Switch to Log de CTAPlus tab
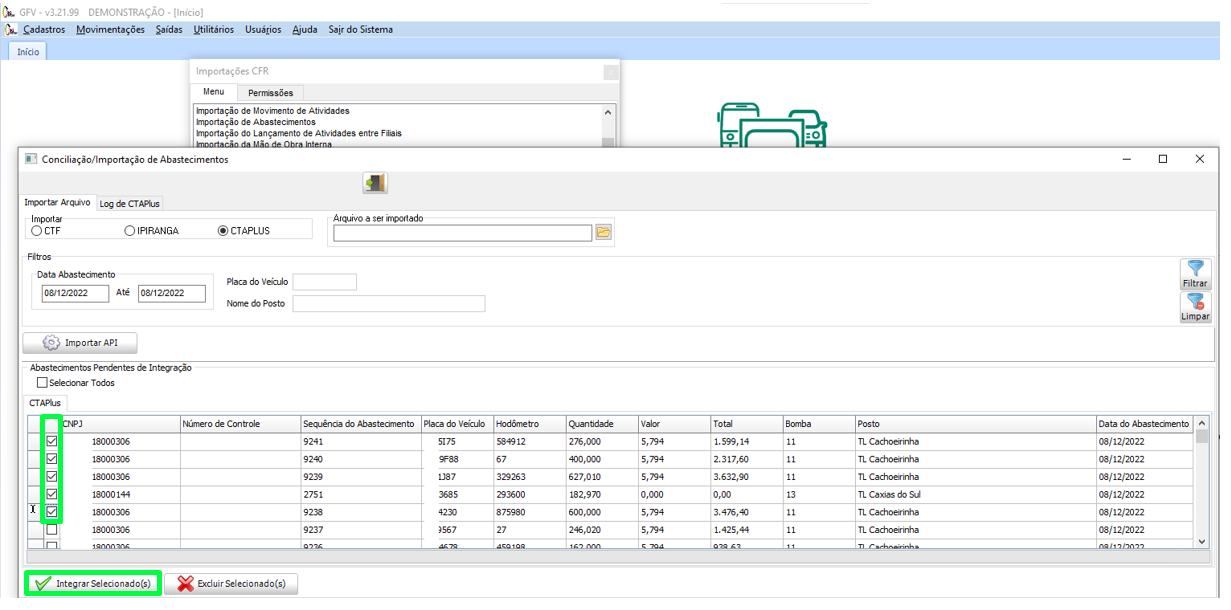 coord(129,203)
